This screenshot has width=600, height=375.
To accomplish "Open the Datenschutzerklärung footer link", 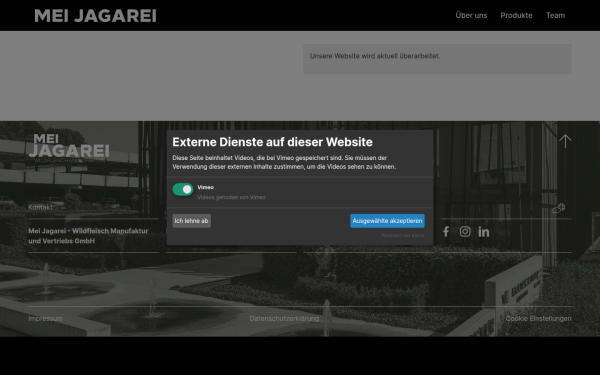I will (284, 318).
